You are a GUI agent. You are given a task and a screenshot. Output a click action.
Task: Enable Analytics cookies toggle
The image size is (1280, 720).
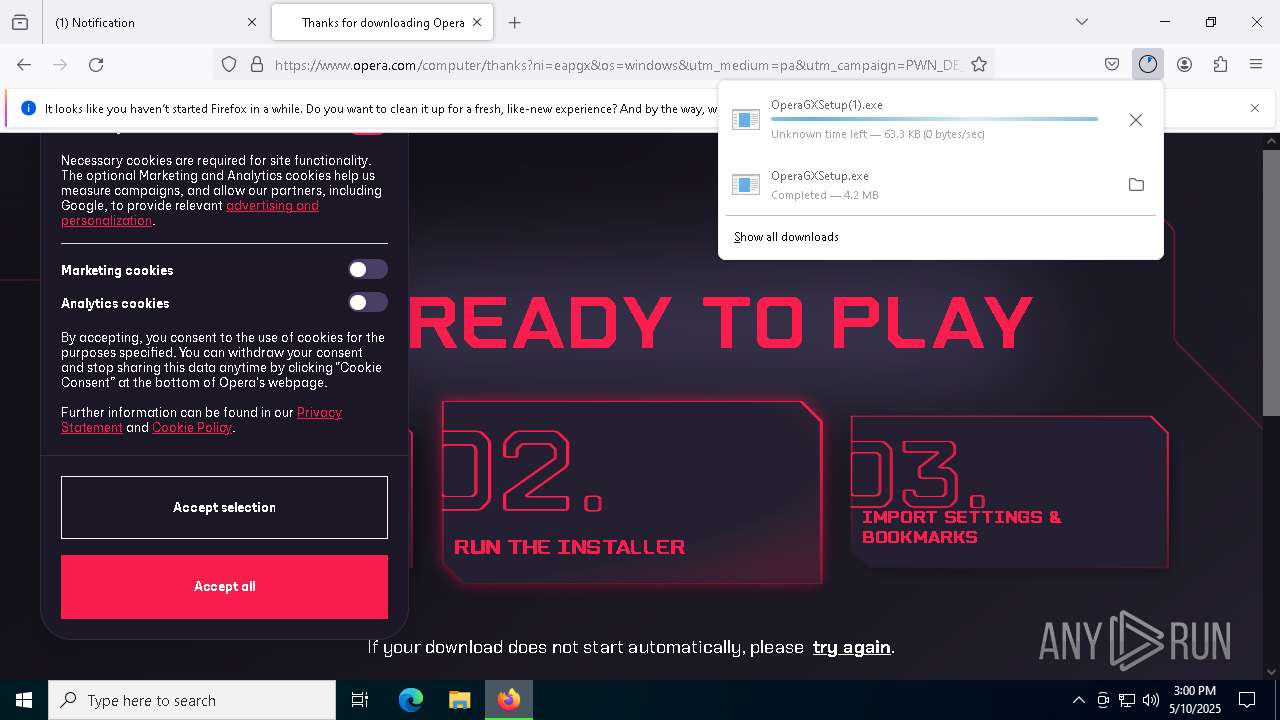[367, 303]
